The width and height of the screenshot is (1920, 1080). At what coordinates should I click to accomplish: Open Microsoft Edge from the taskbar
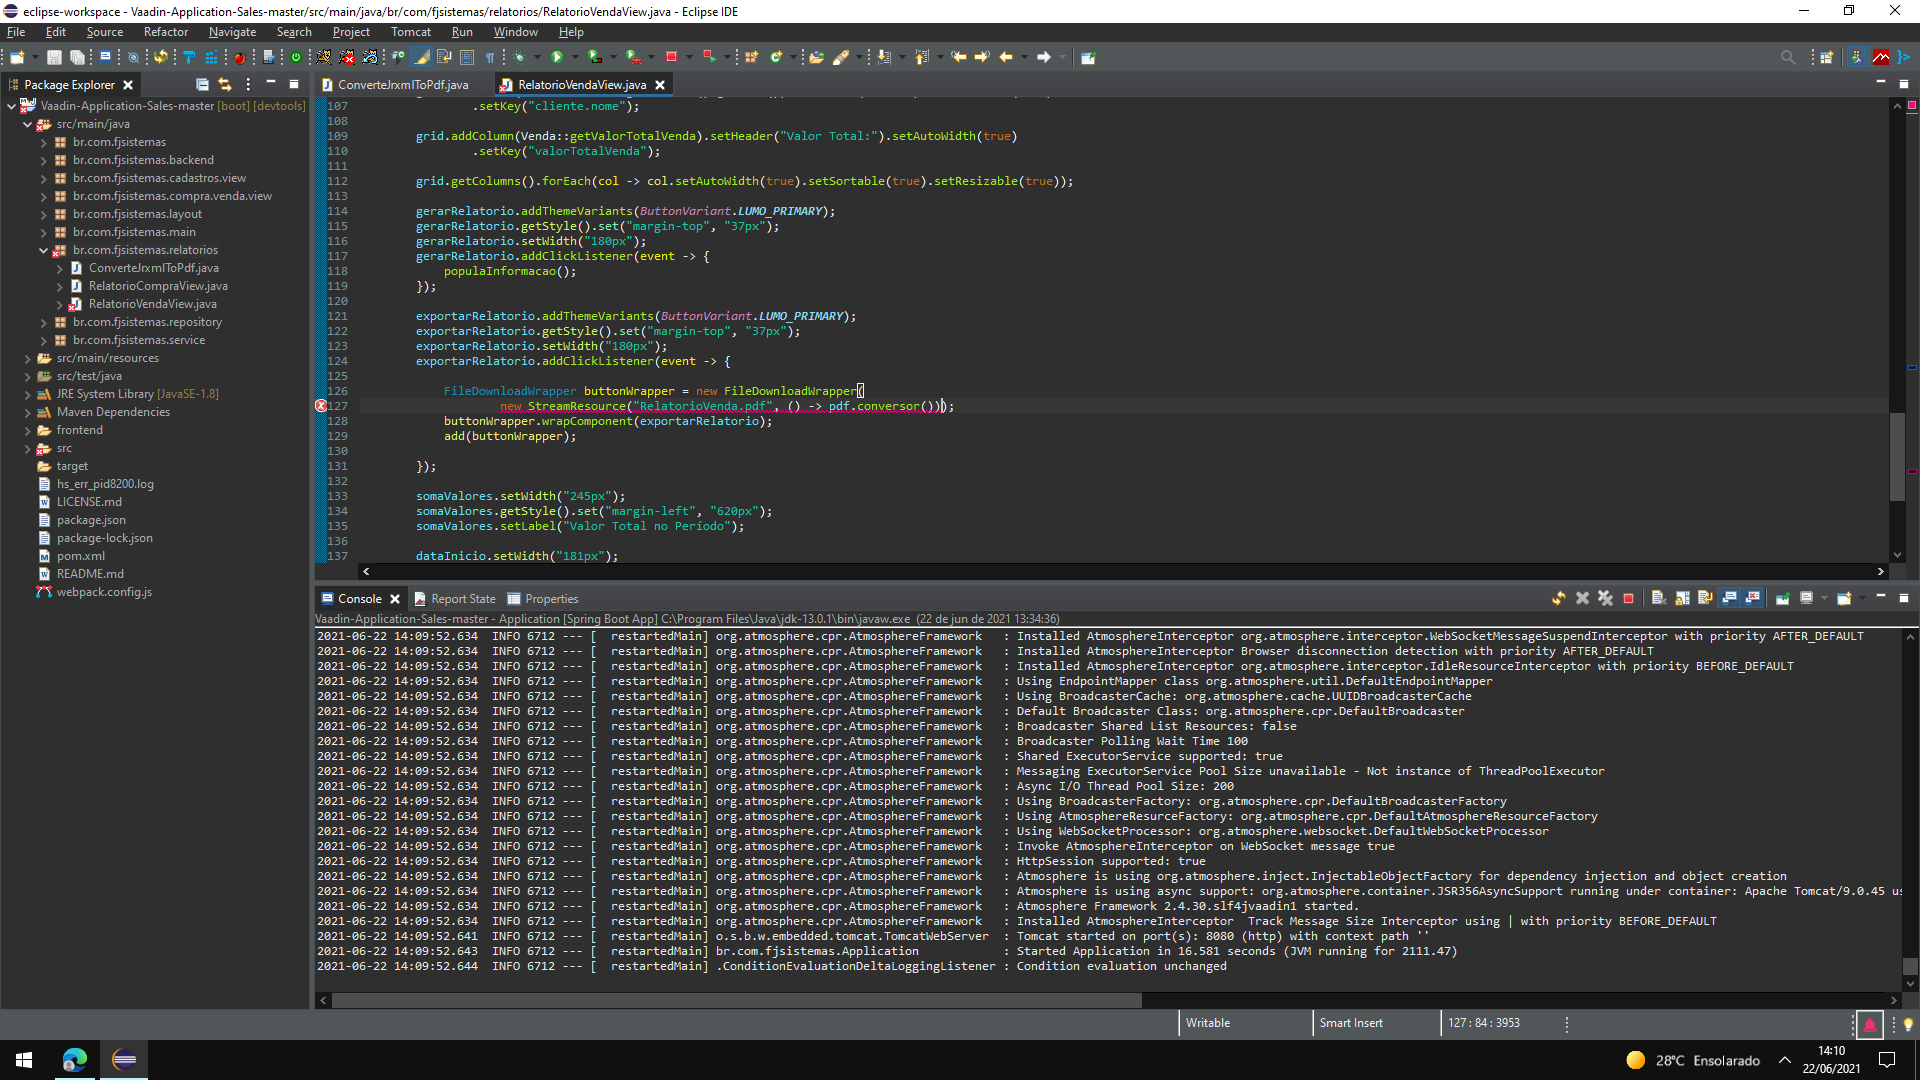coord(75,1060)
